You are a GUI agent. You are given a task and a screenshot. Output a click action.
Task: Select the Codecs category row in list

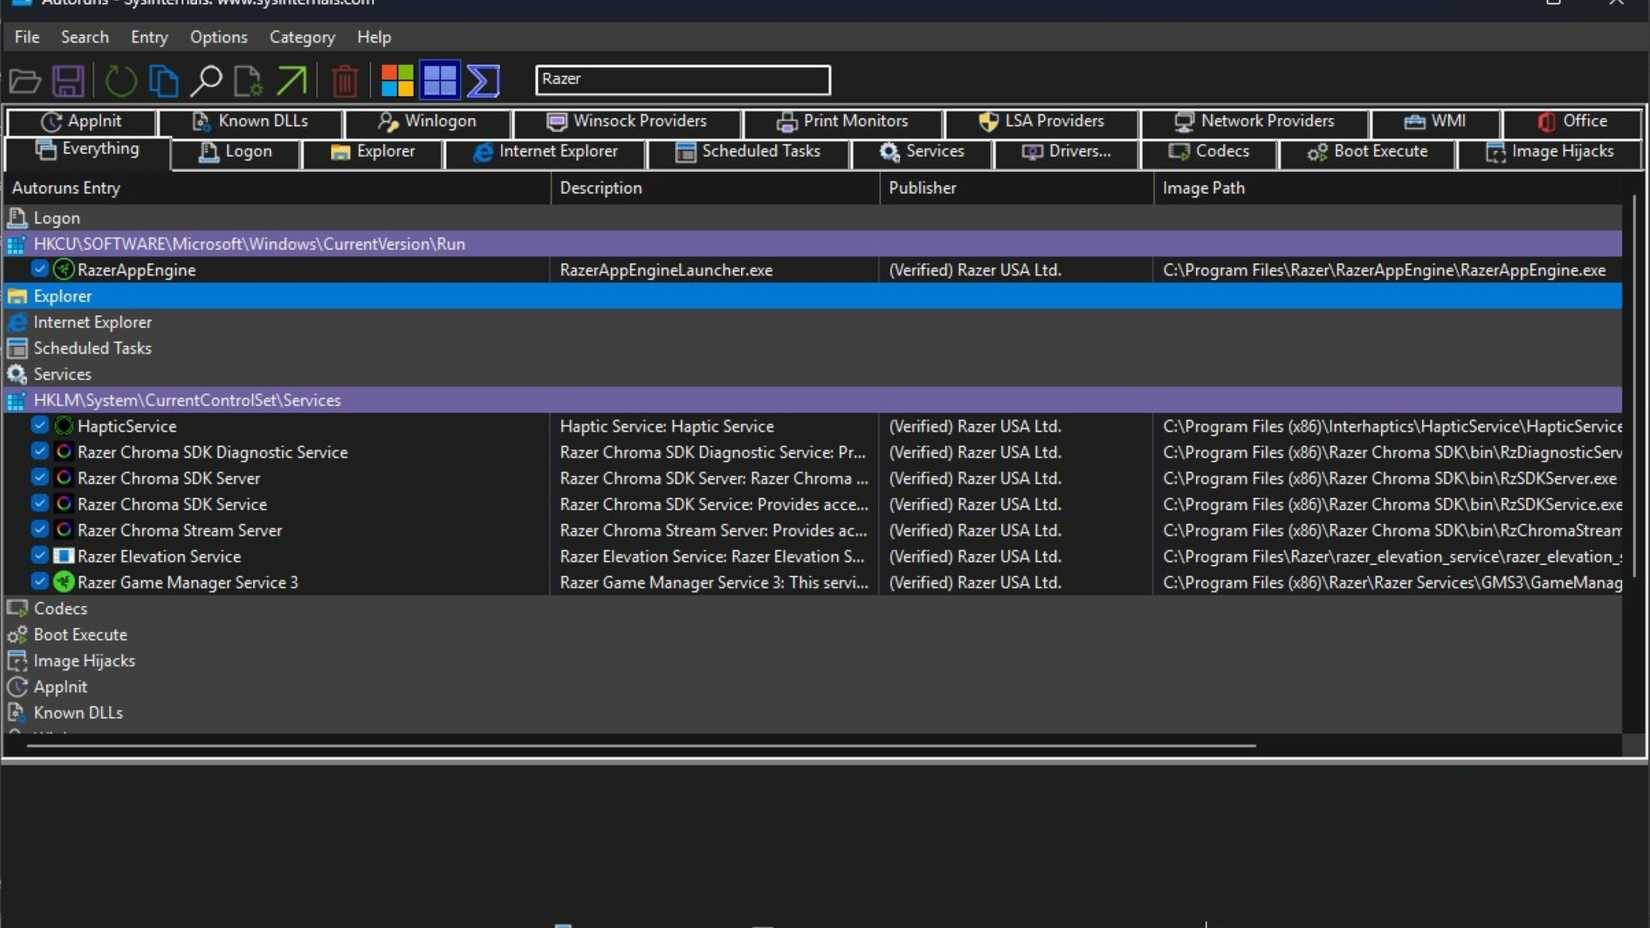pos(60,608)
